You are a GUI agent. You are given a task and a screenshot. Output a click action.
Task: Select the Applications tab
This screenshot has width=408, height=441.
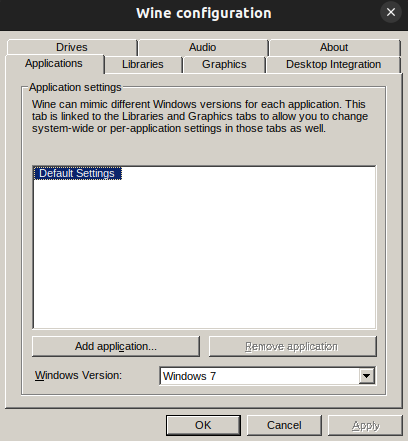[x=54, y=64]
